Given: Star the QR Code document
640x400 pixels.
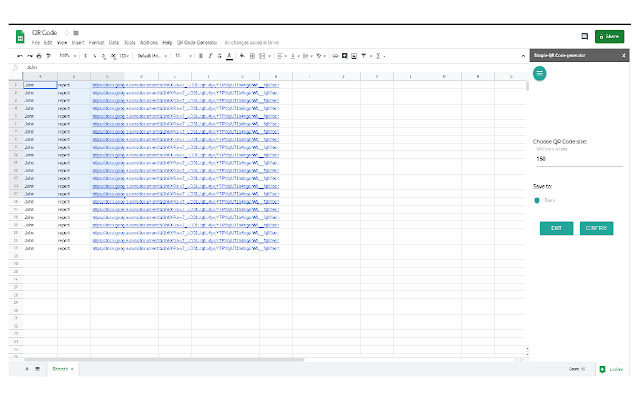Looking at the screenshot, I should pyautogui.click(x=67, y=34).
